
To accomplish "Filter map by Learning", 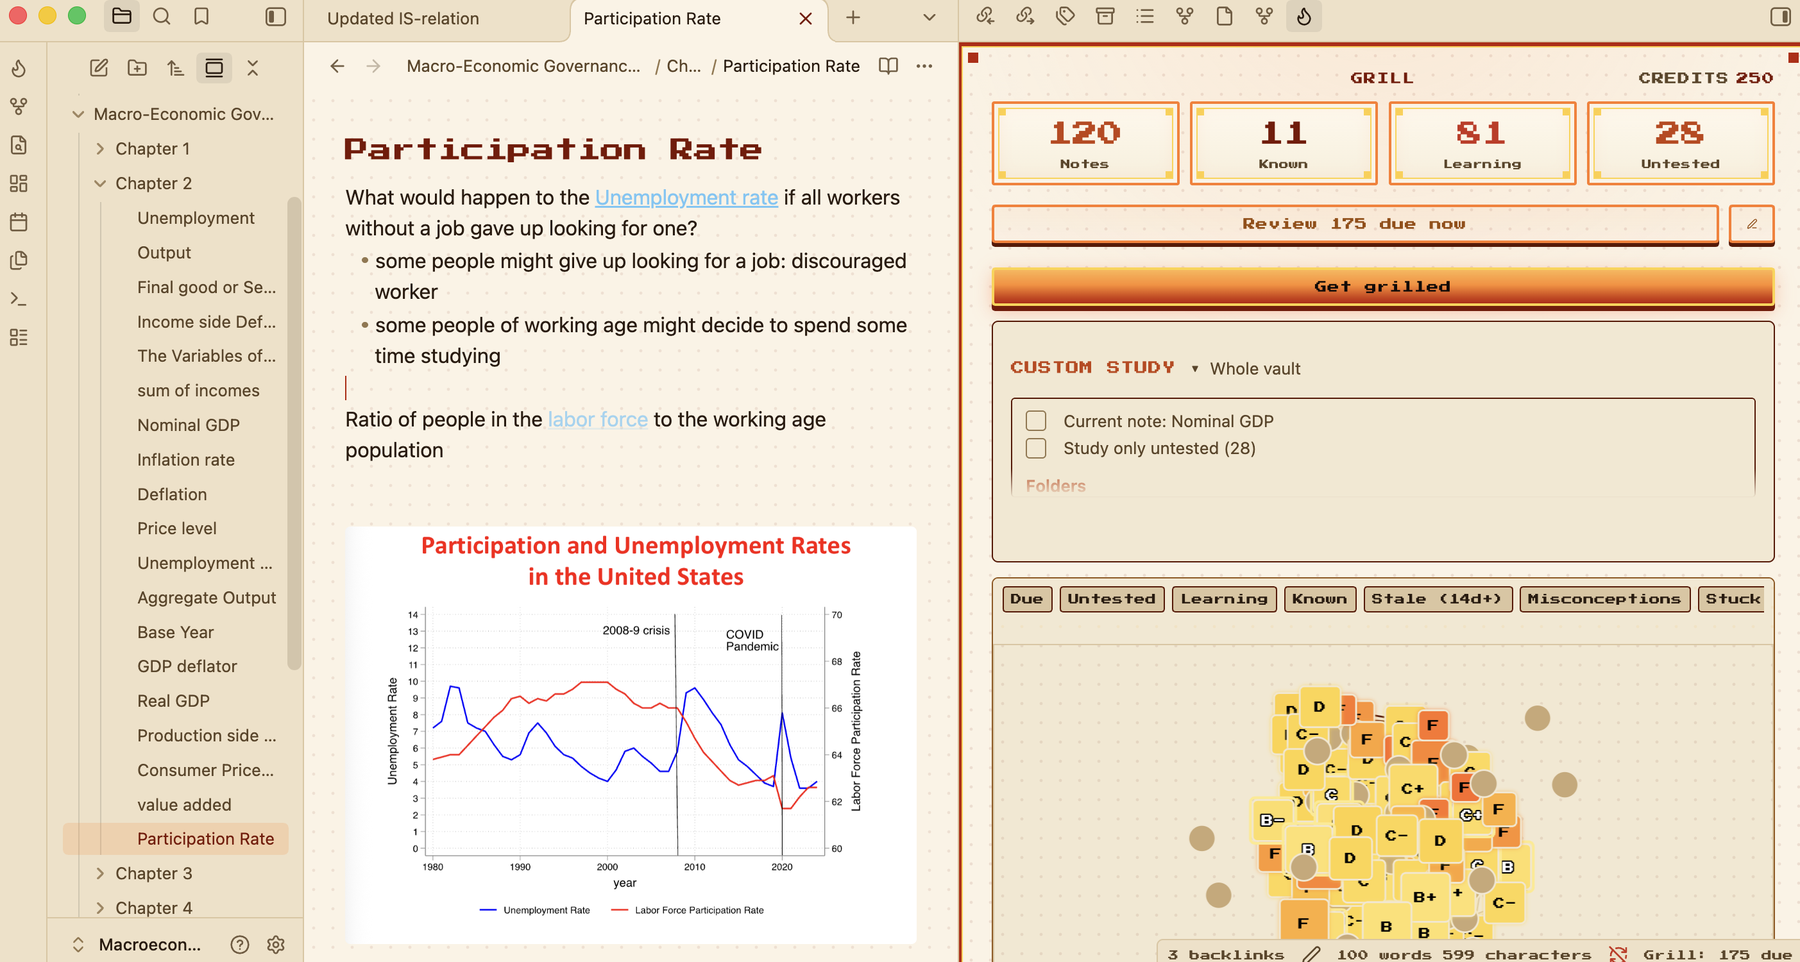I will click(x=1224, y=599).
